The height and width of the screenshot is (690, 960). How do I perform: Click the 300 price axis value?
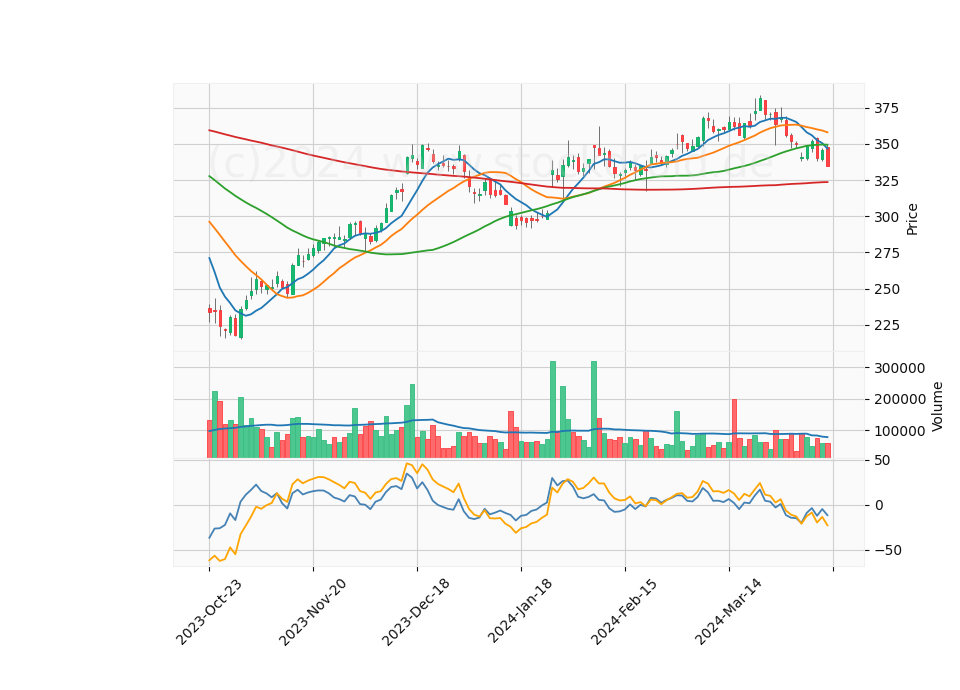click(x=887, y=217)
